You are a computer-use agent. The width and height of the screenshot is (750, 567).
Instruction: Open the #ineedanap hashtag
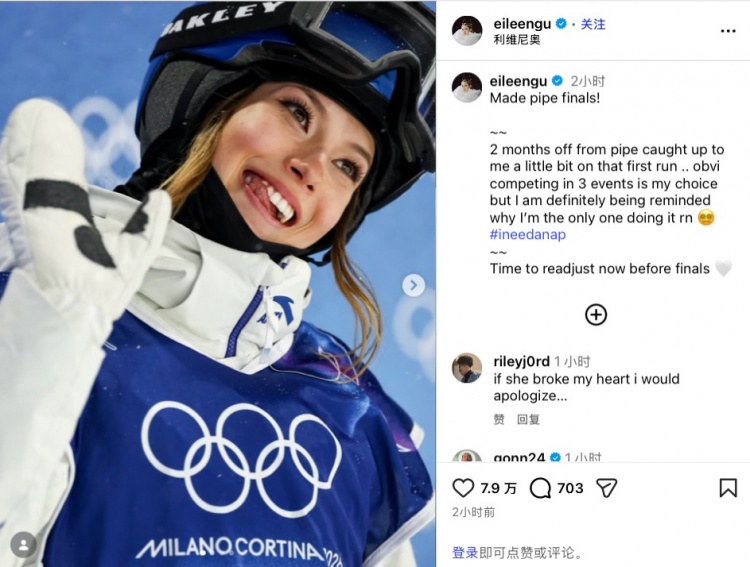click(x=528, y=234)
